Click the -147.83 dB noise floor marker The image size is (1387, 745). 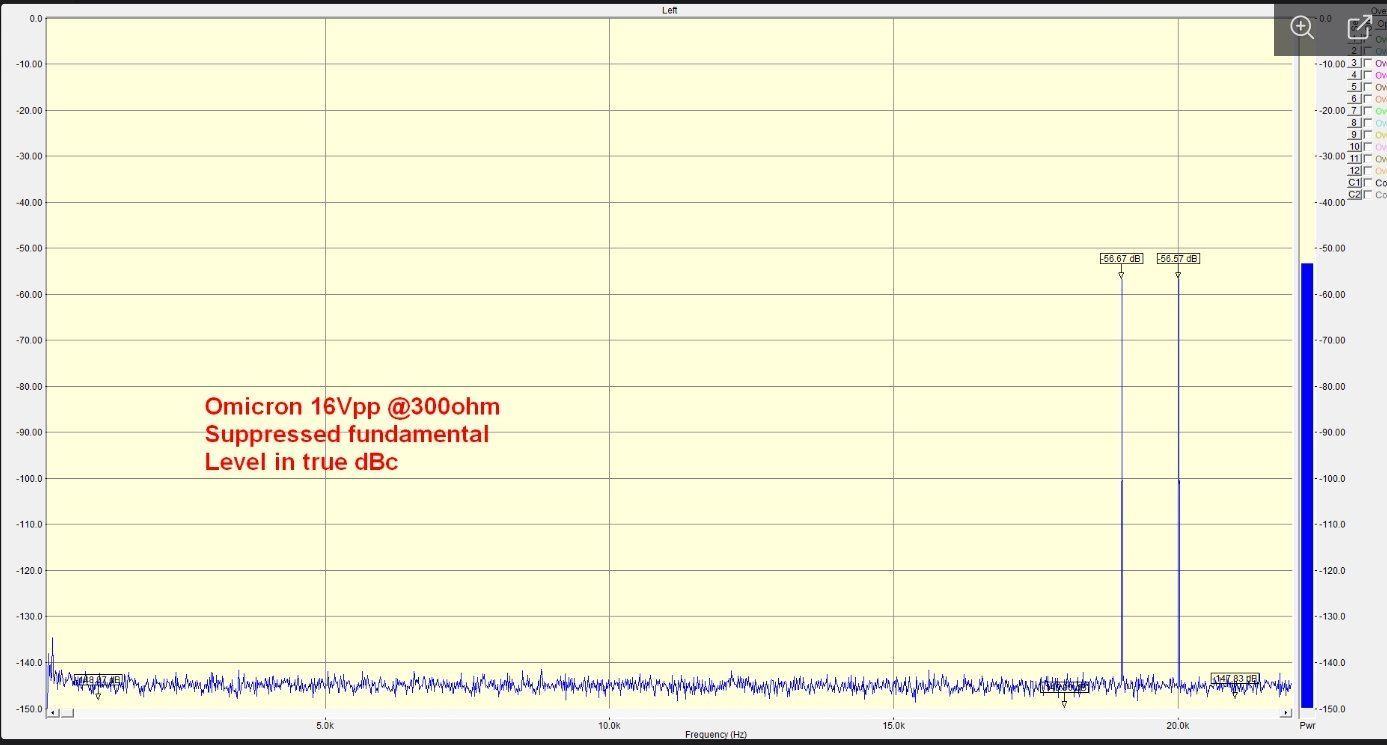click(x=1234, y=679)
